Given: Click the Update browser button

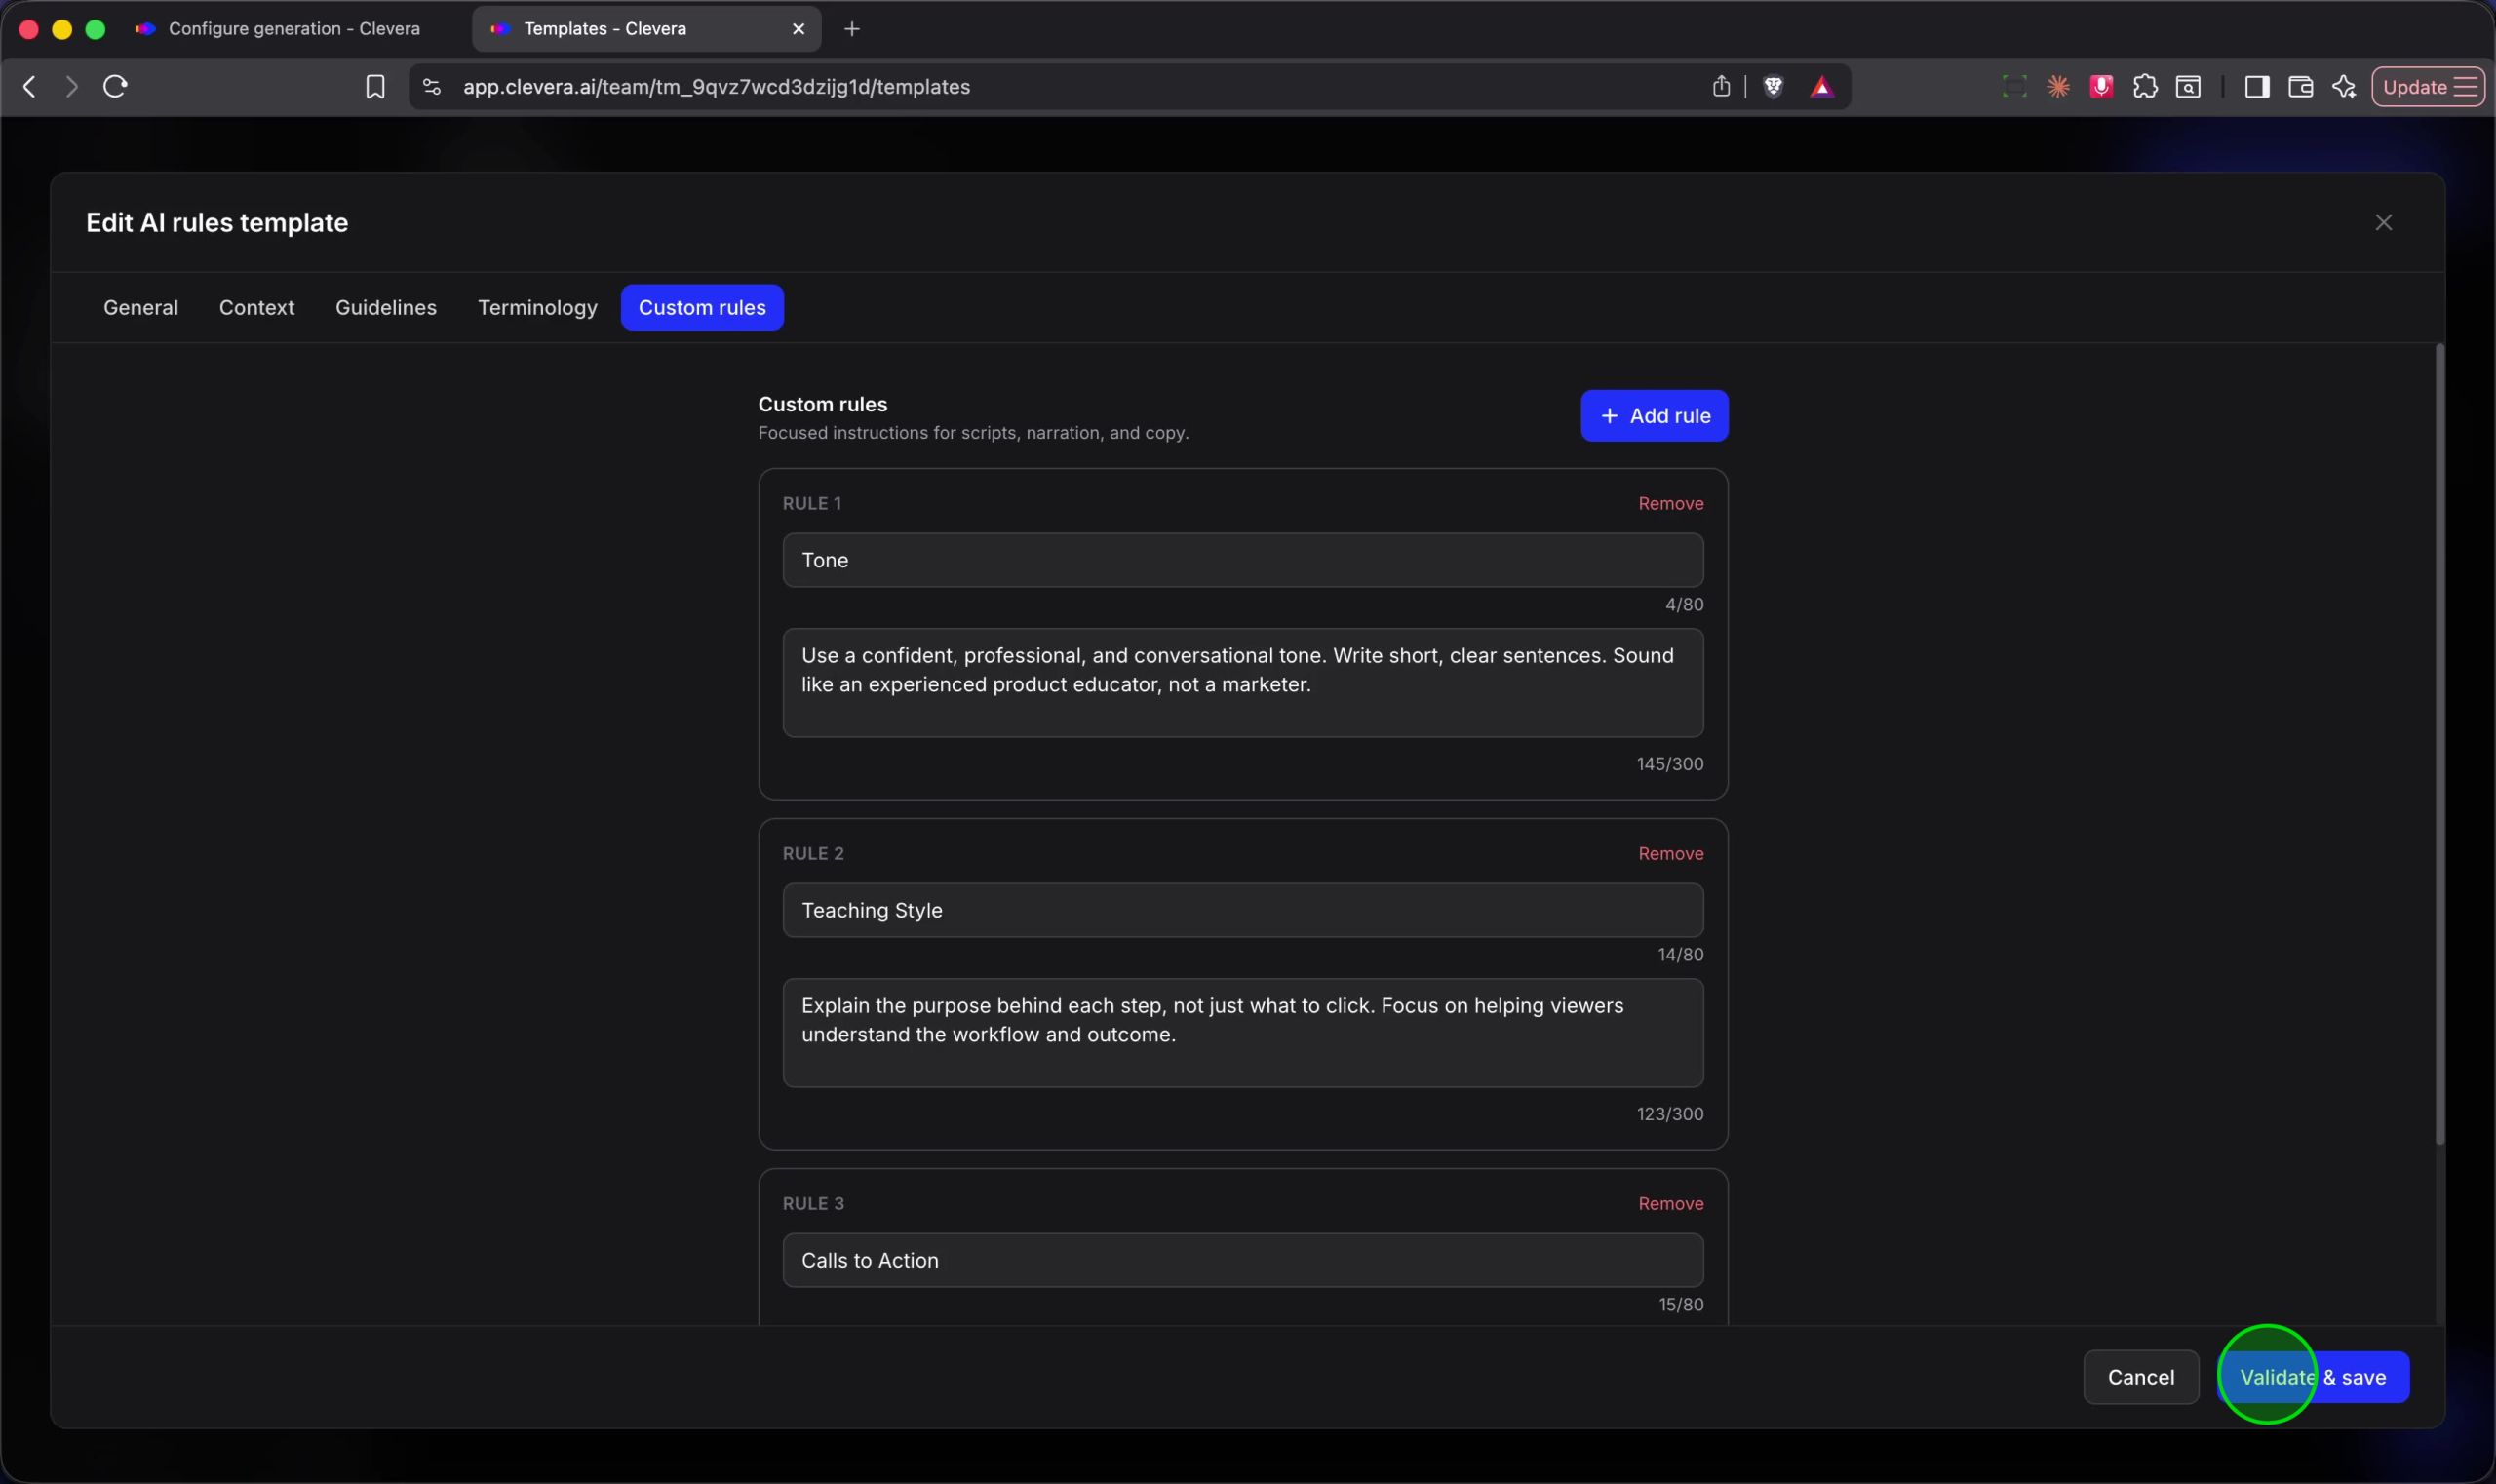Looking at the screenshot, I should [x=2429, y=87].
